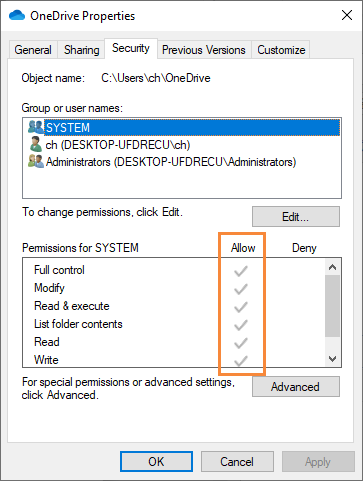Click the List folder contents Allow checkmark
Image resolution: width=363 pixels, height=481 pixels.
[x=241, y=325]
